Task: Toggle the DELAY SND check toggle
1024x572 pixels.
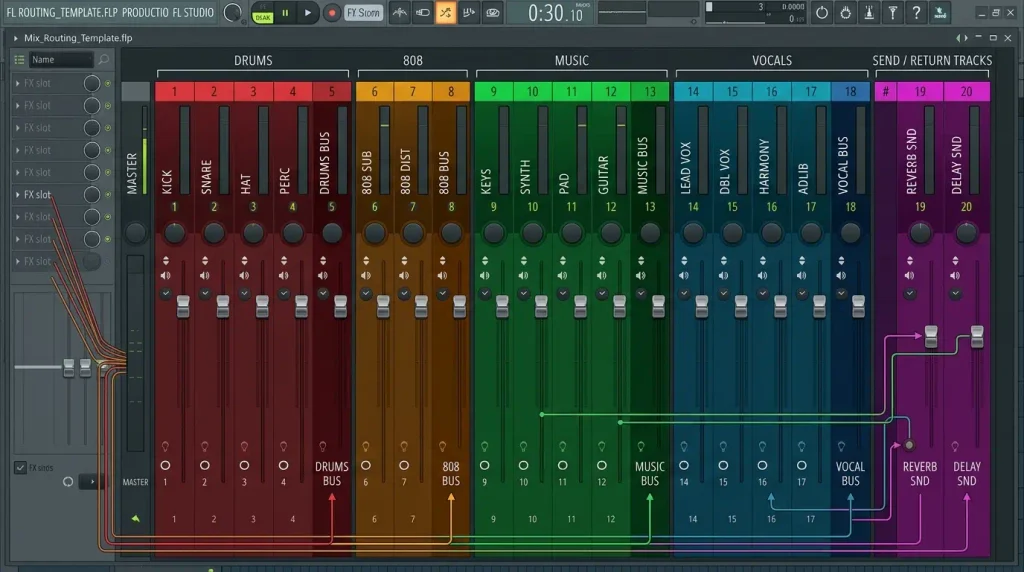Action: [x=955, y=293]
